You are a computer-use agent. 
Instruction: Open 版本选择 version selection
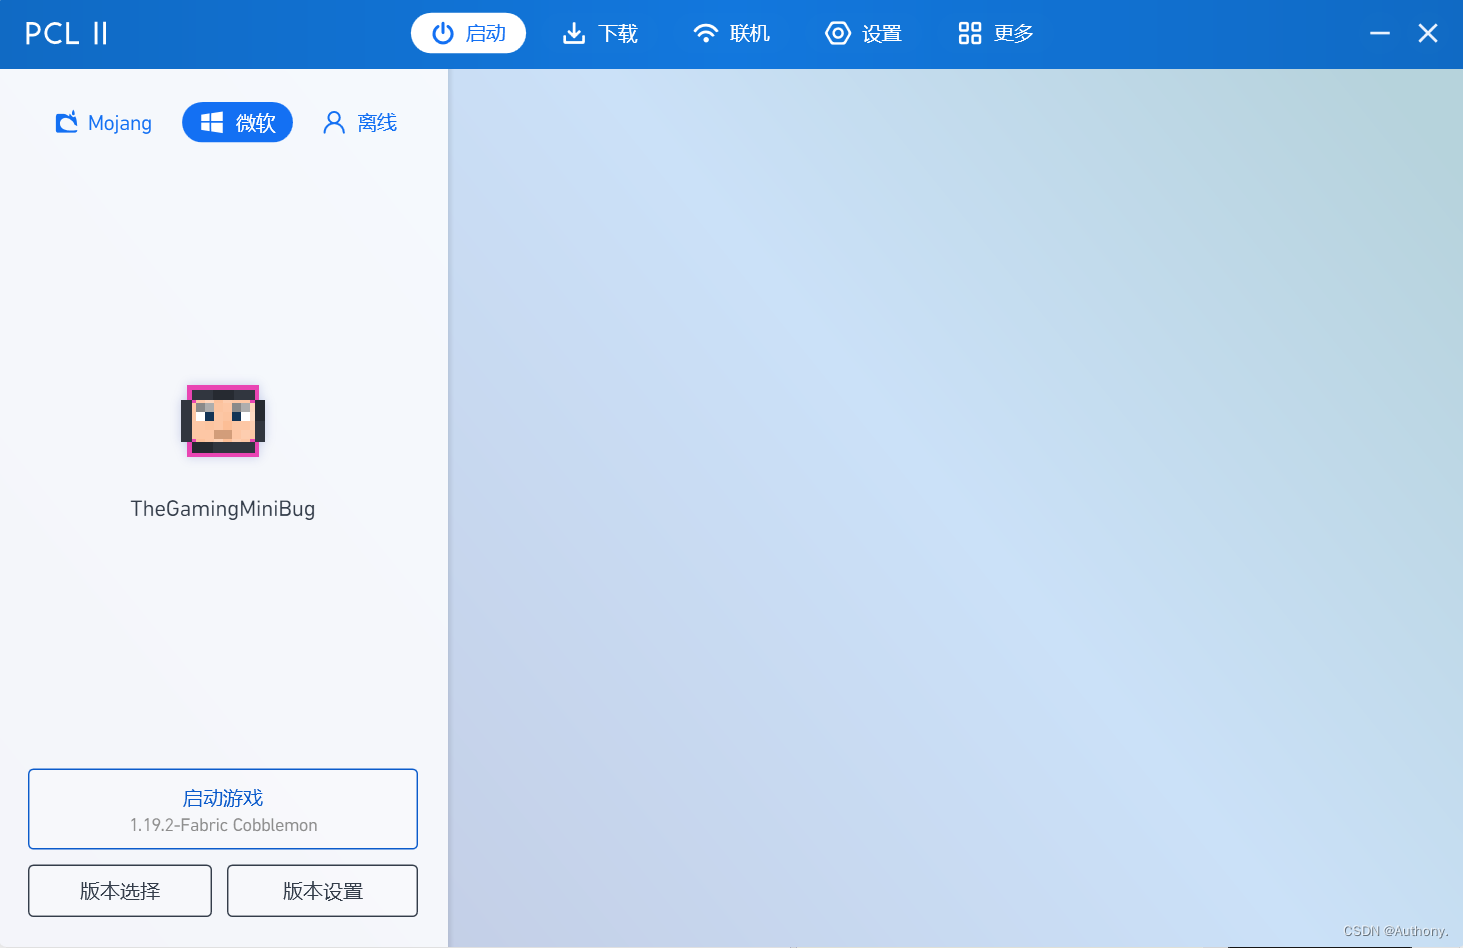point(120,891)
